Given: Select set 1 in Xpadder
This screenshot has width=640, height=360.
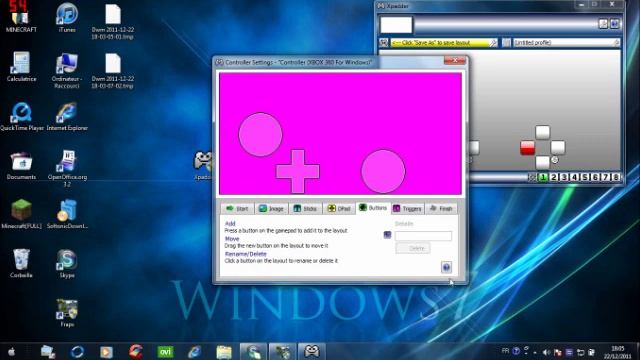Looking at the screenshot, I should 543,177.
